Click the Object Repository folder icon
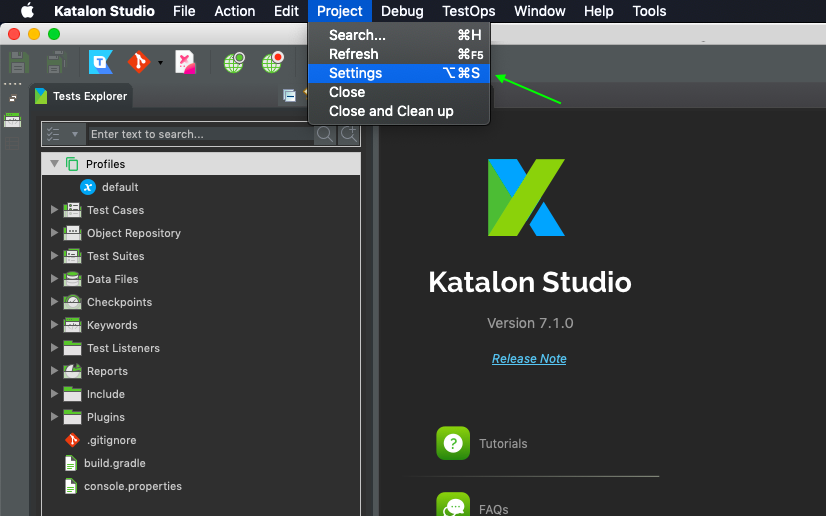This screenshot has height=516, width=826. coord(72,233)
